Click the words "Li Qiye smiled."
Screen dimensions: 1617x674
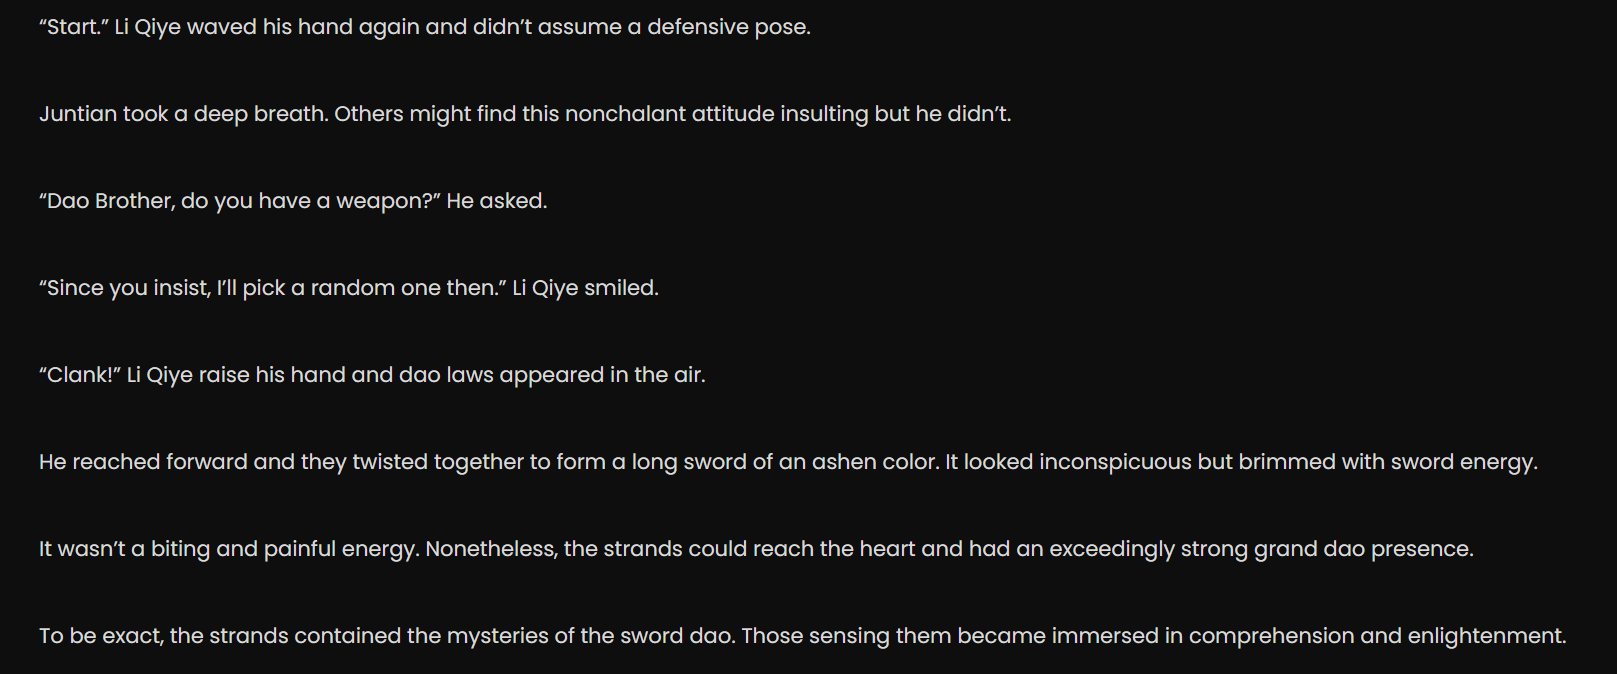585,288
